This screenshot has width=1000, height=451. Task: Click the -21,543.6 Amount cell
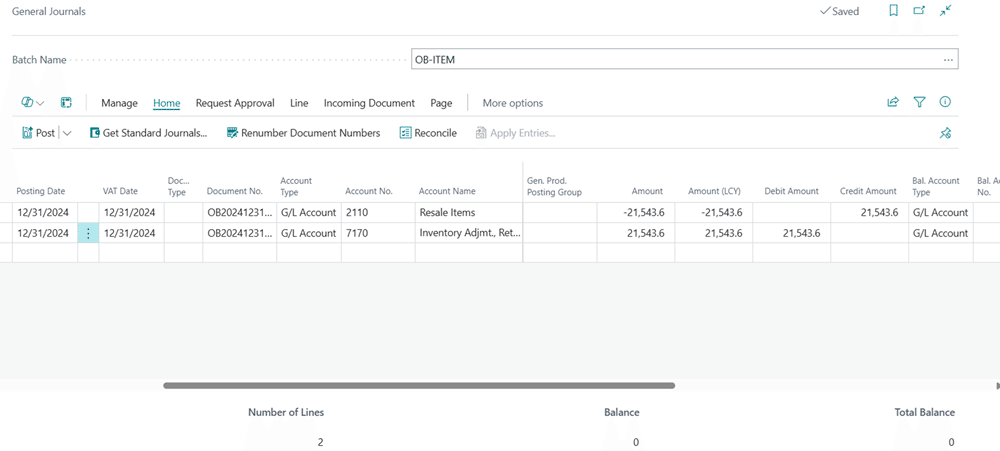click(636, 213)
